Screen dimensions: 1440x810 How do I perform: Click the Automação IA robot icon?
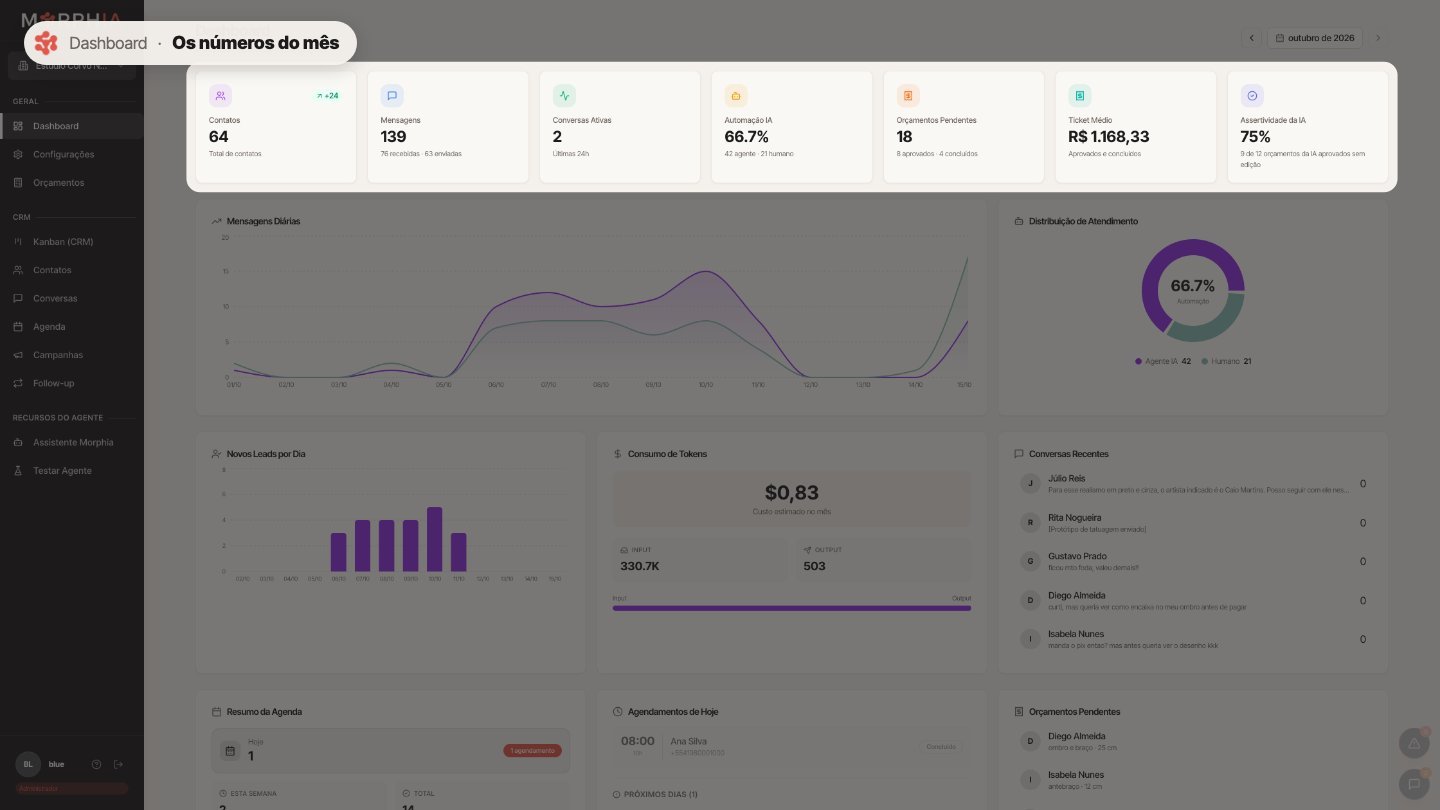pos(736,96)
